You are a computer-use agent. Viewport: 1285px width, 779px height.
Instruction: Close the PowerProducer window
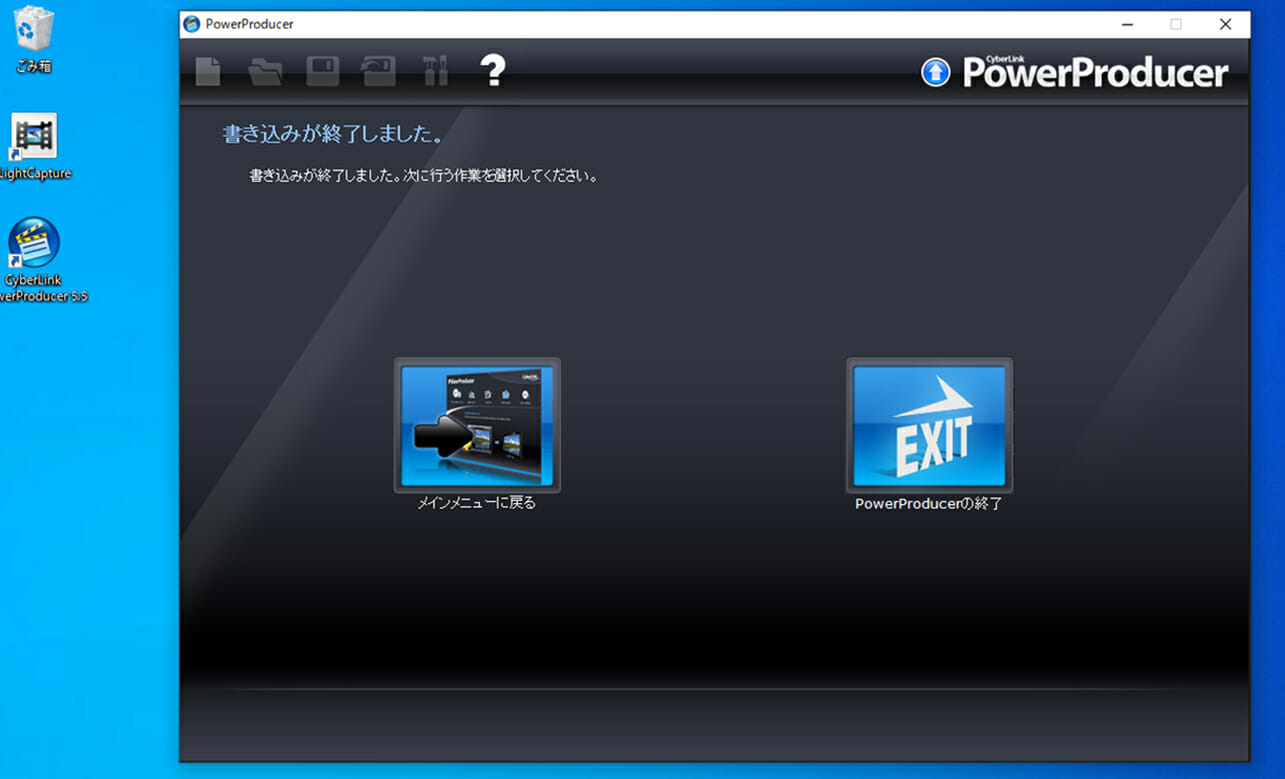(1225, 24)
